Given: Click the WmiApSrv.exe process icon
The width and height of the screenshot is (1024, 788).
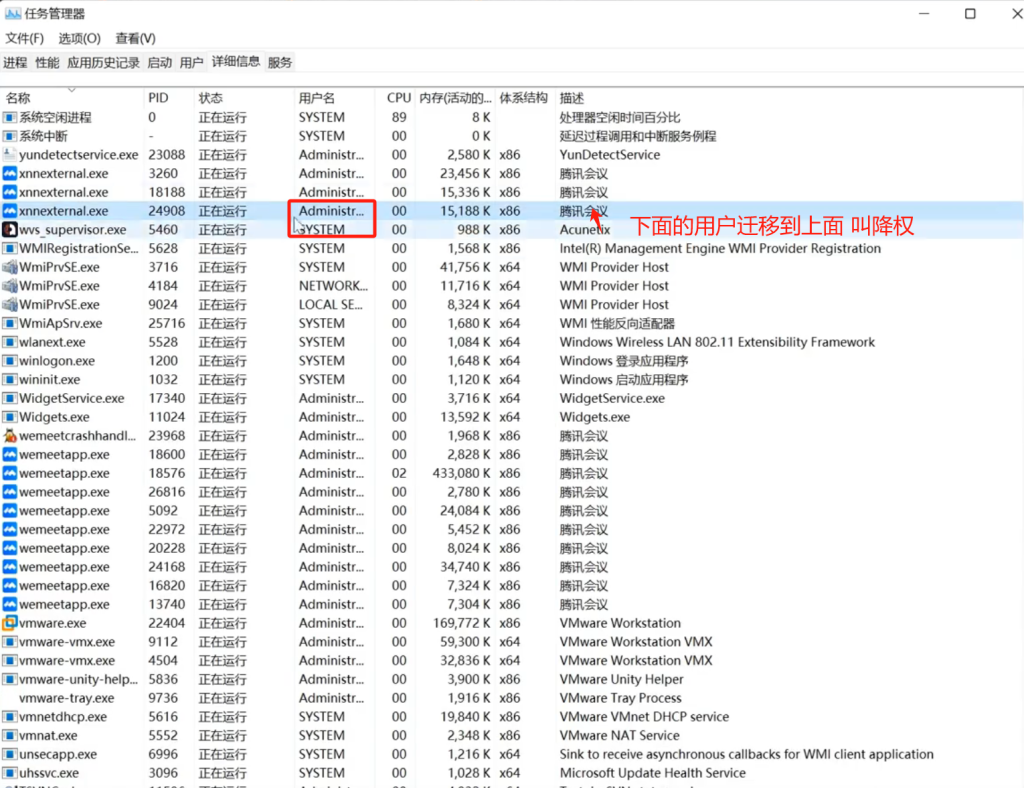Looking at the screenshot, I should [x=9, y=324].
